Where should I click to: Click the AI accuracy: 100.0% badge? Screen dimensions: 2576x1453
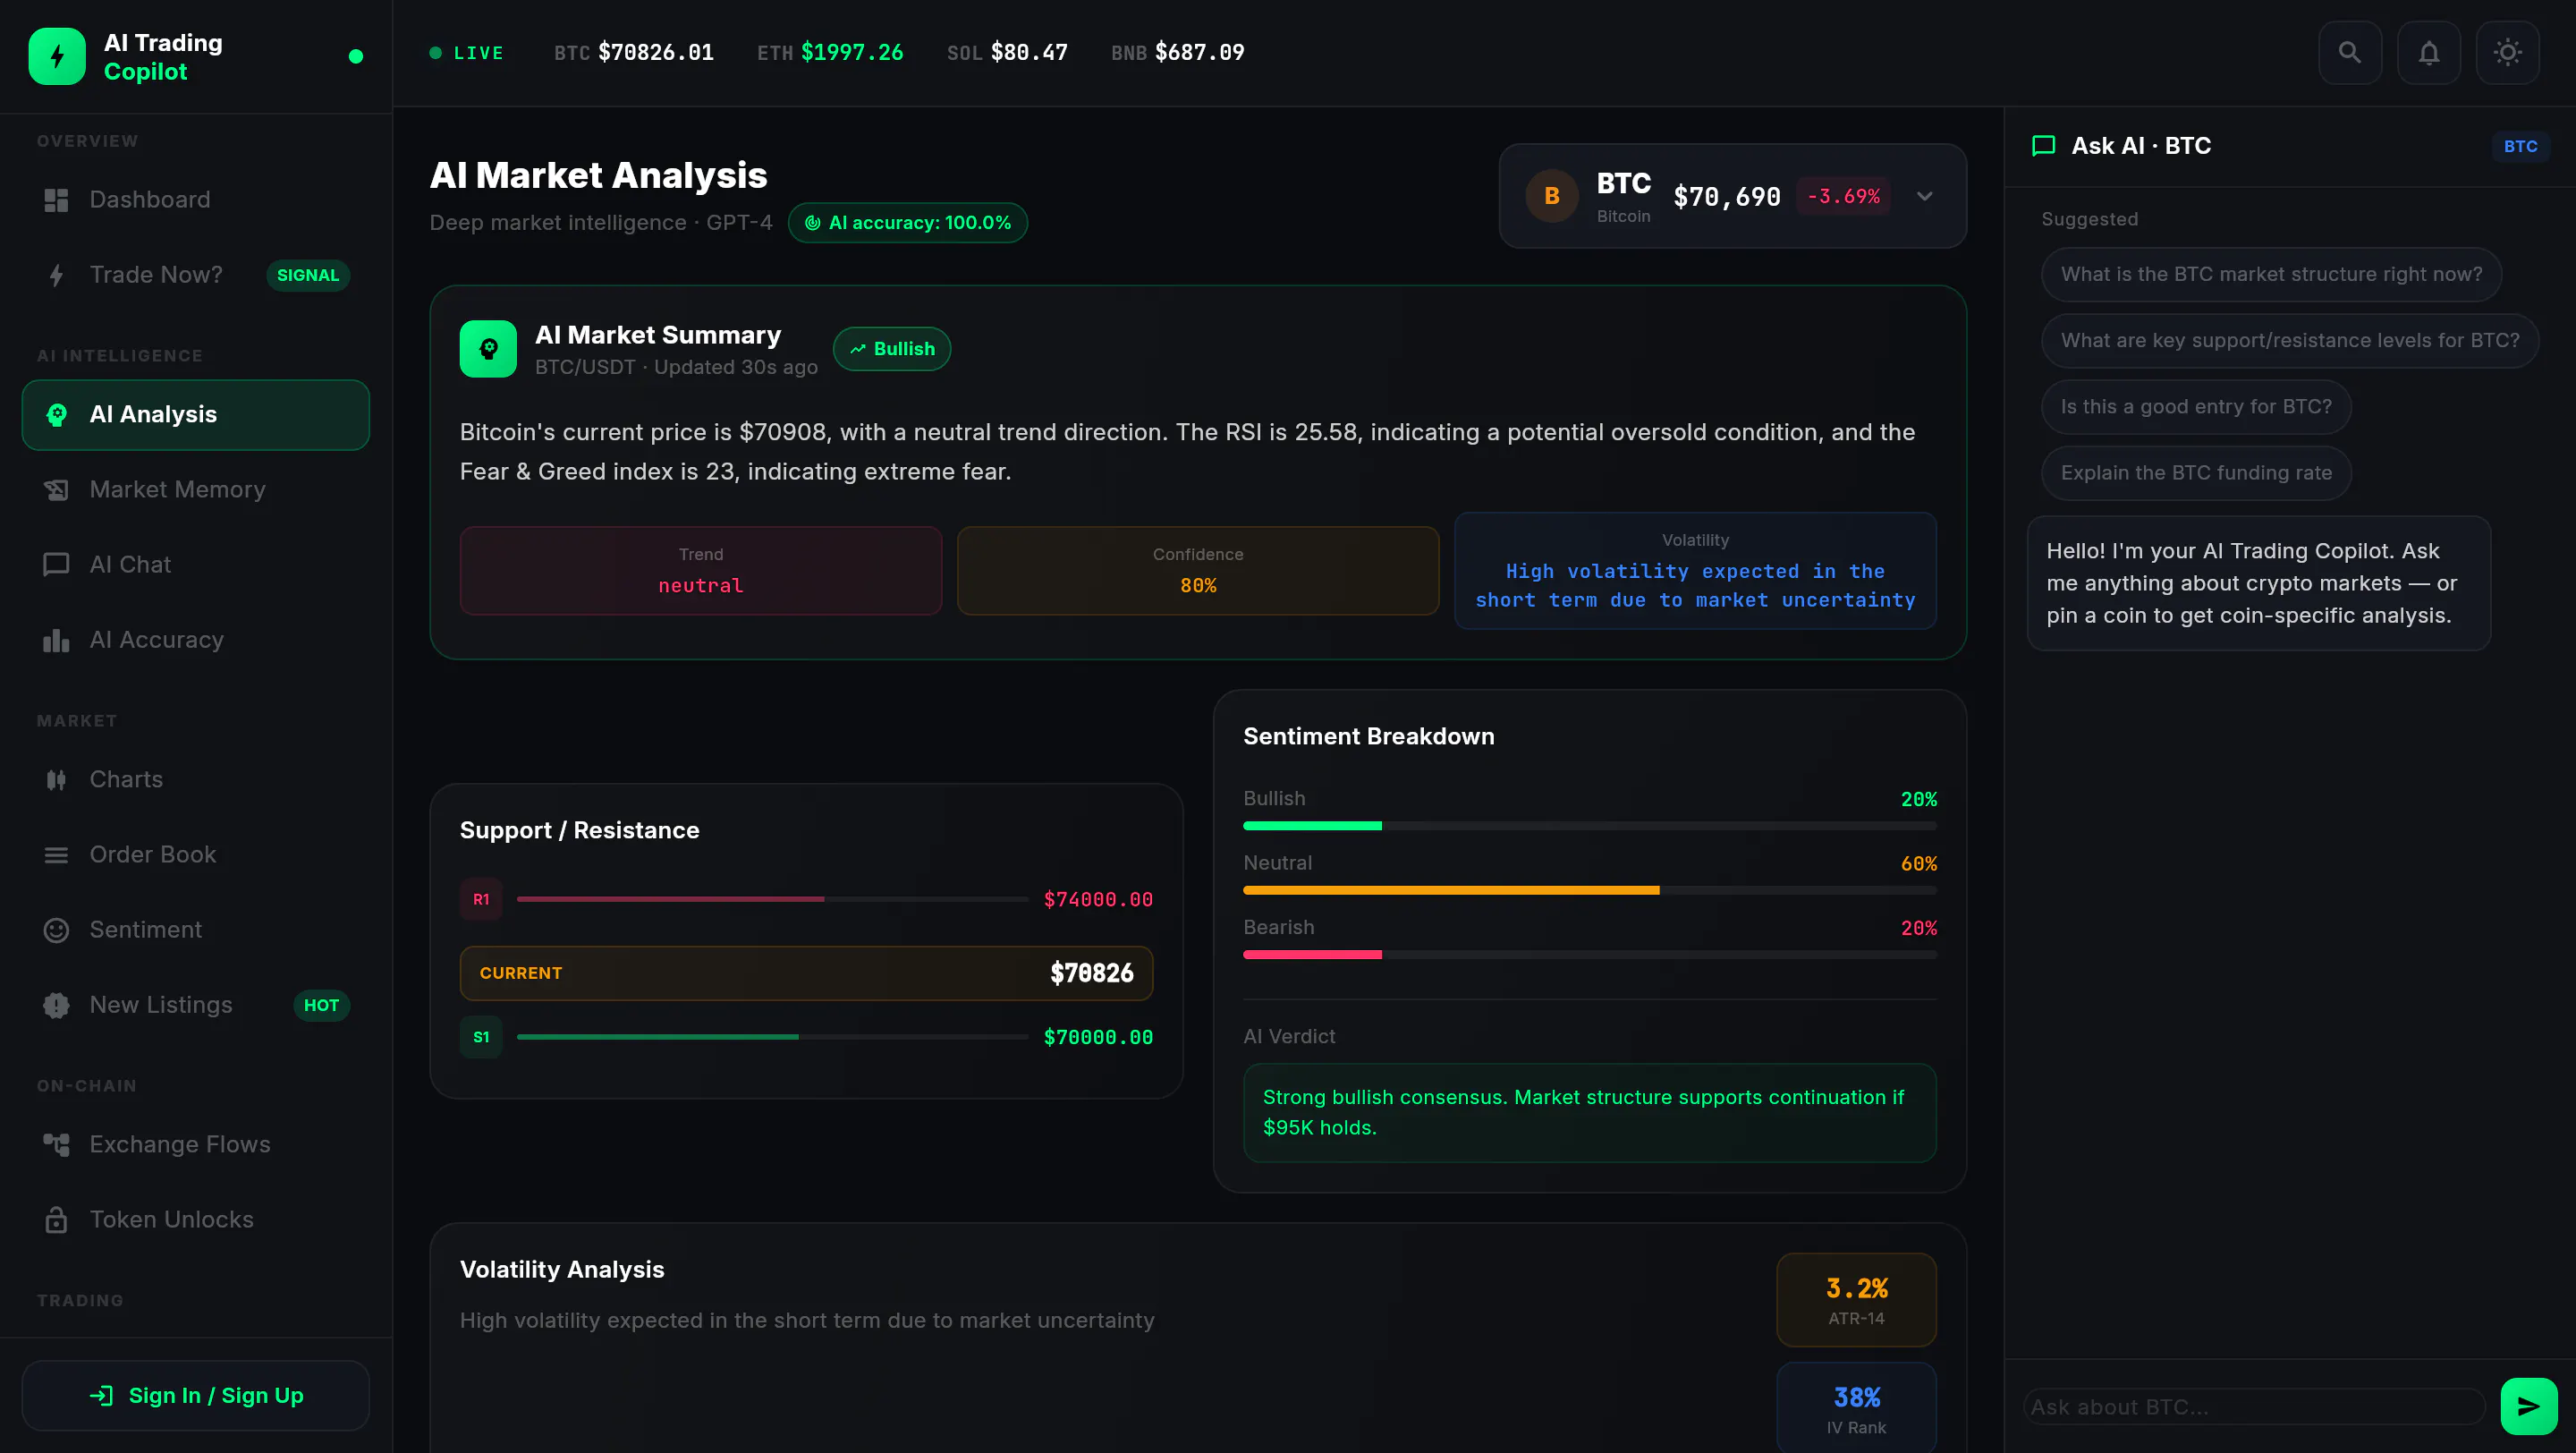[x=908, y=223]
